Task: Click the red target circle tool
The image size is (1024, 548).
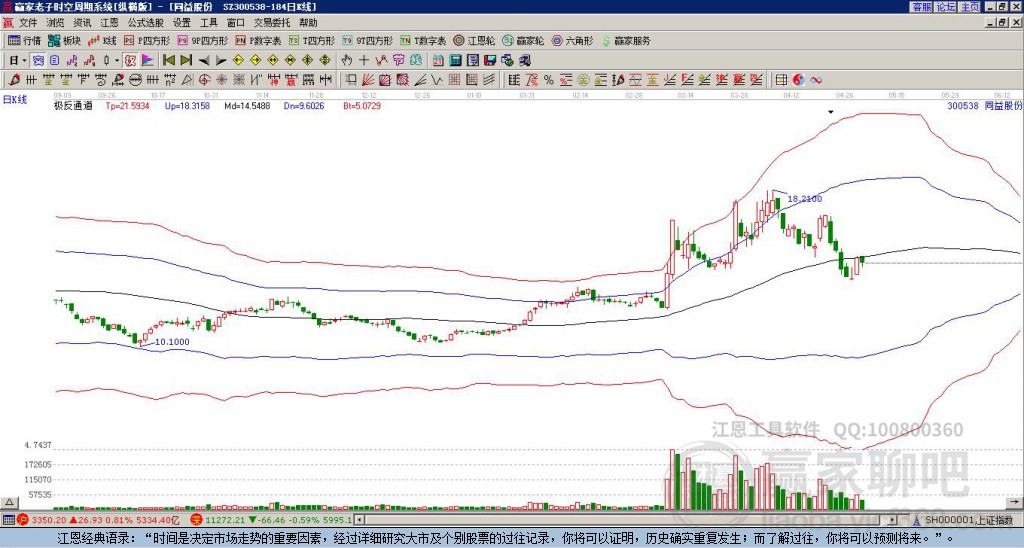Action: (204, 80)
